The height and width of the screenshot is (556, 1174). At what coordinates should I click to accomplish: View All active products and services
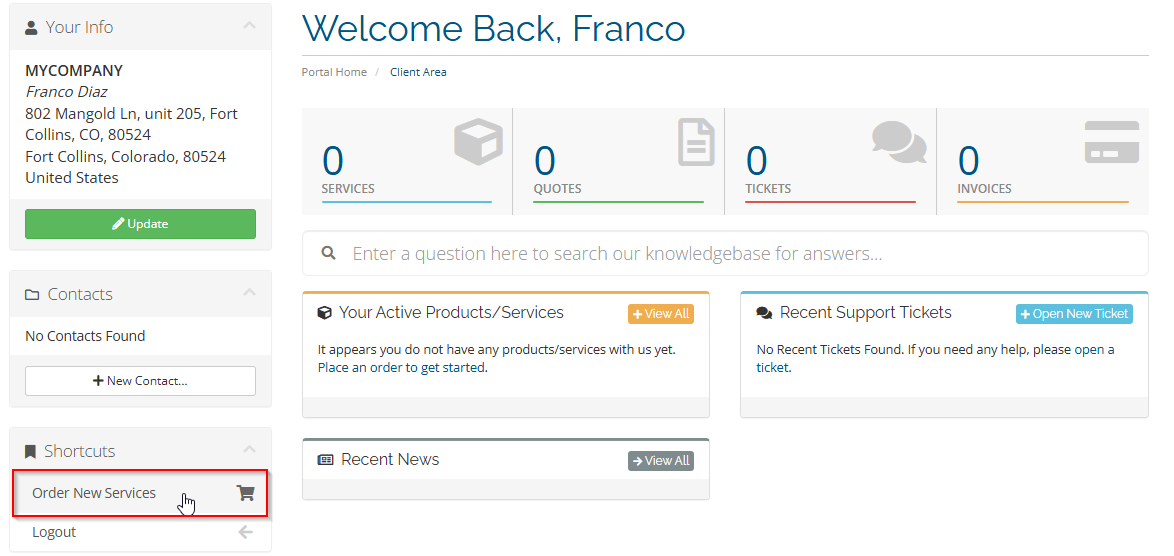point(660,314)
